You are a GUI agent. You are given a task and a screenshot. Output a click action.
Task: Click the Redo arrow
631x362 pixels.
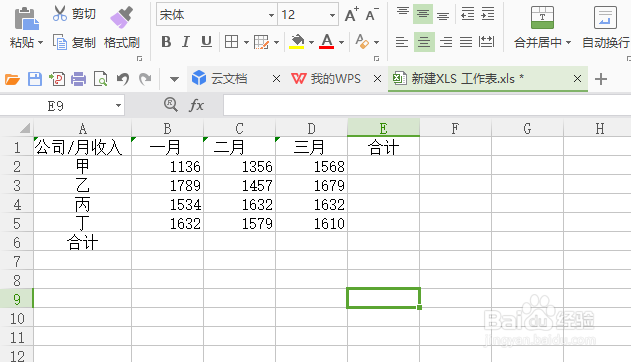145,79
